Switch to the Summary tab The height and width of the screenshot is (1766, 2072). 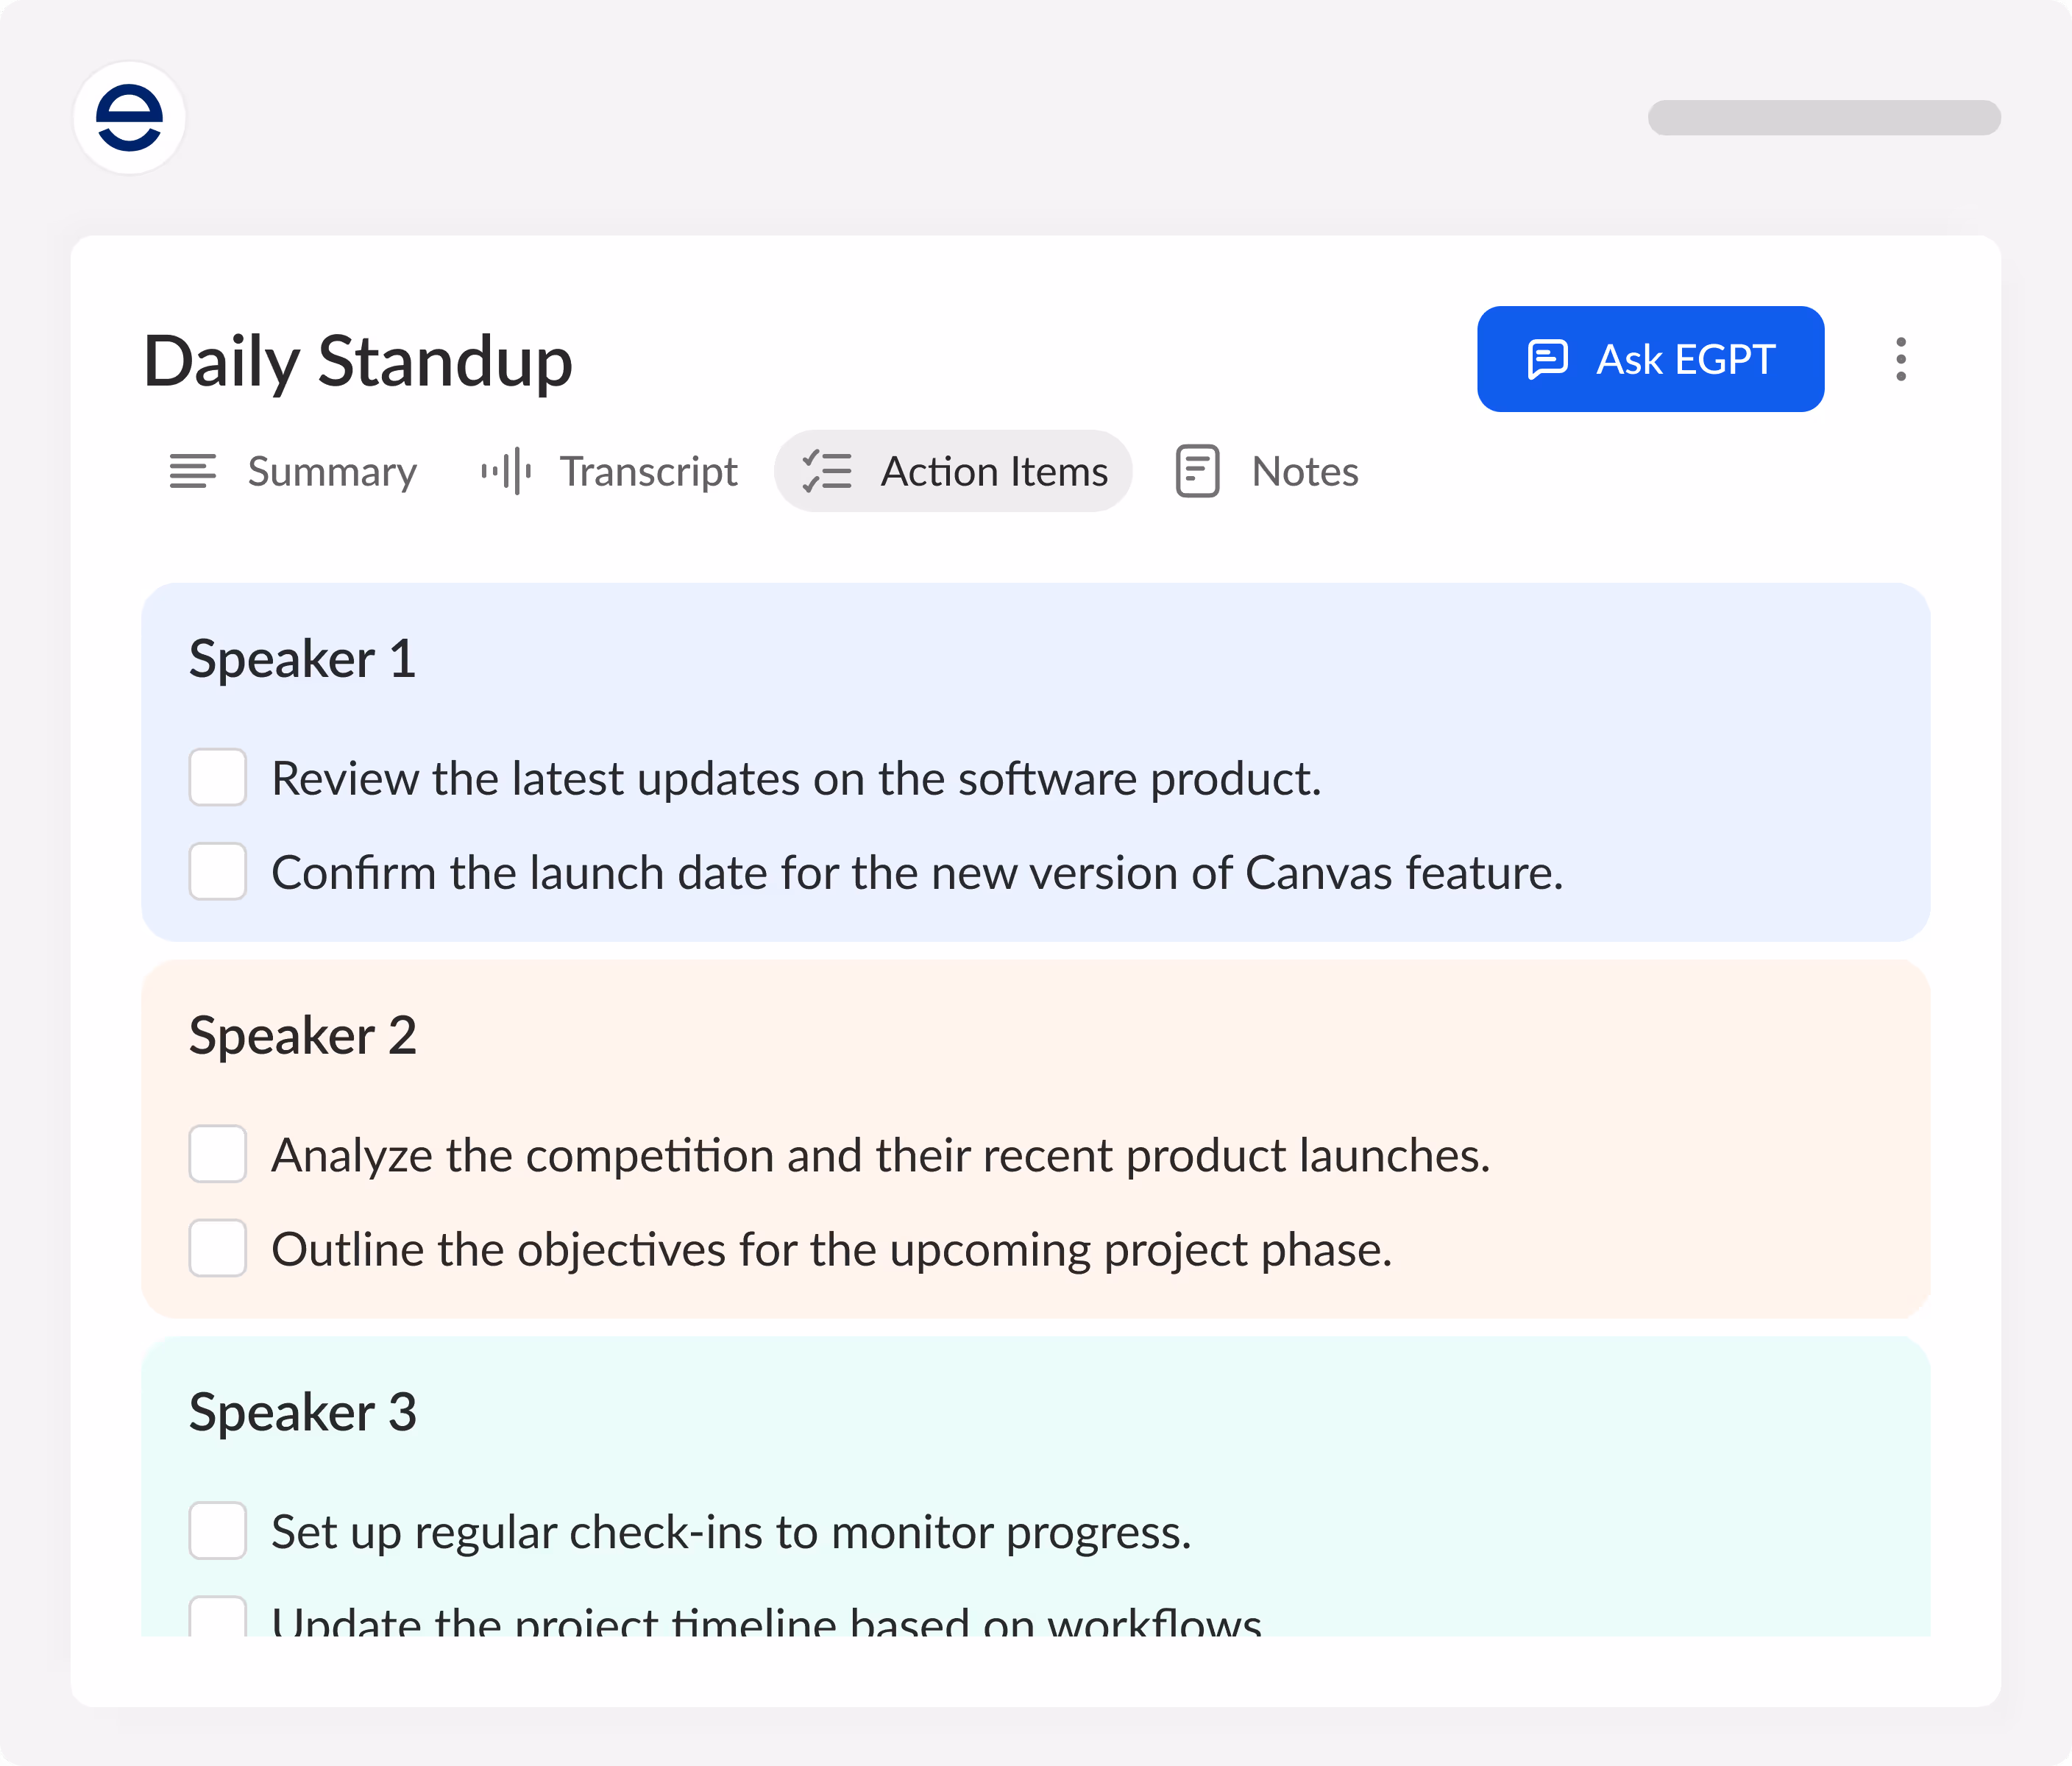coord(331,471)
